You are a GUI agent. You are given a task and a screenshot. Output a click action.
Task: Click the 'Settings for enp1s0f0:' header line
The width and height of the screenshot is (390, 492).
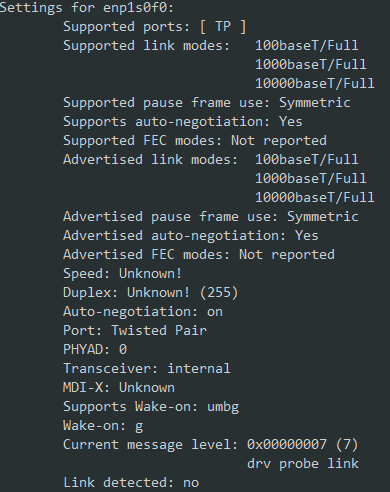point(87,8)
